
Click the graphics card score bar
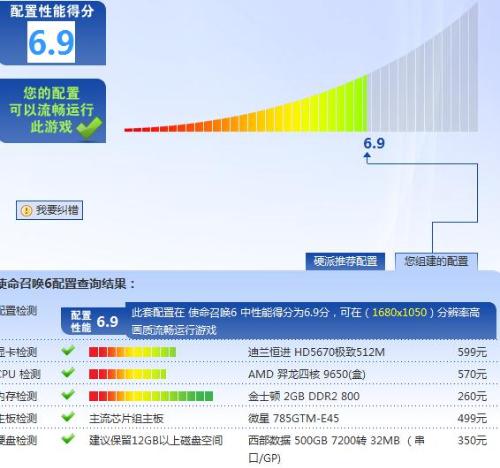click(x=132, y=352)
